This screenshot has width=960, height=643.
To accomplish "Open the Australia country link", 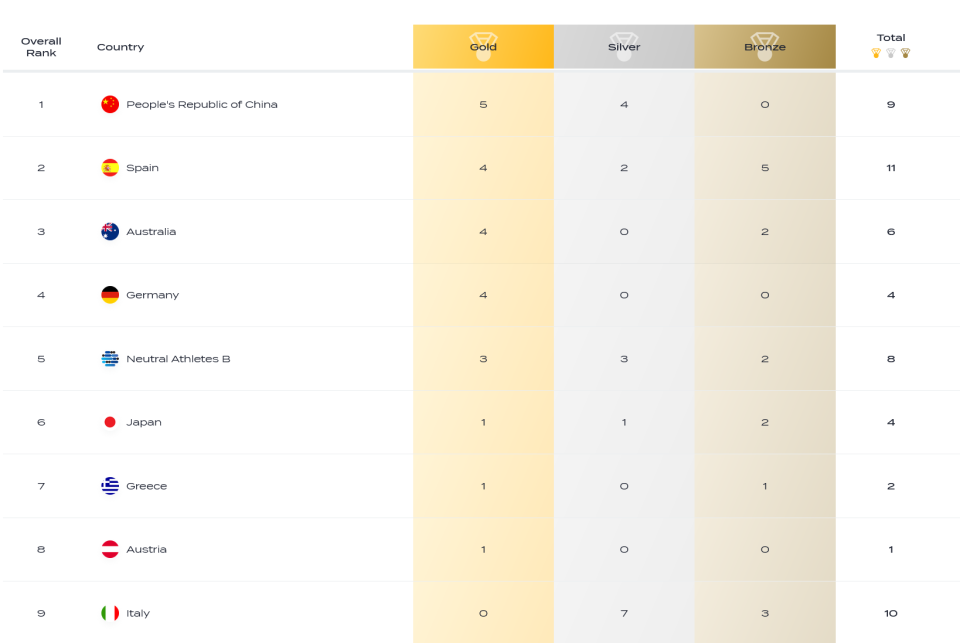I will [x=151, y=231].
